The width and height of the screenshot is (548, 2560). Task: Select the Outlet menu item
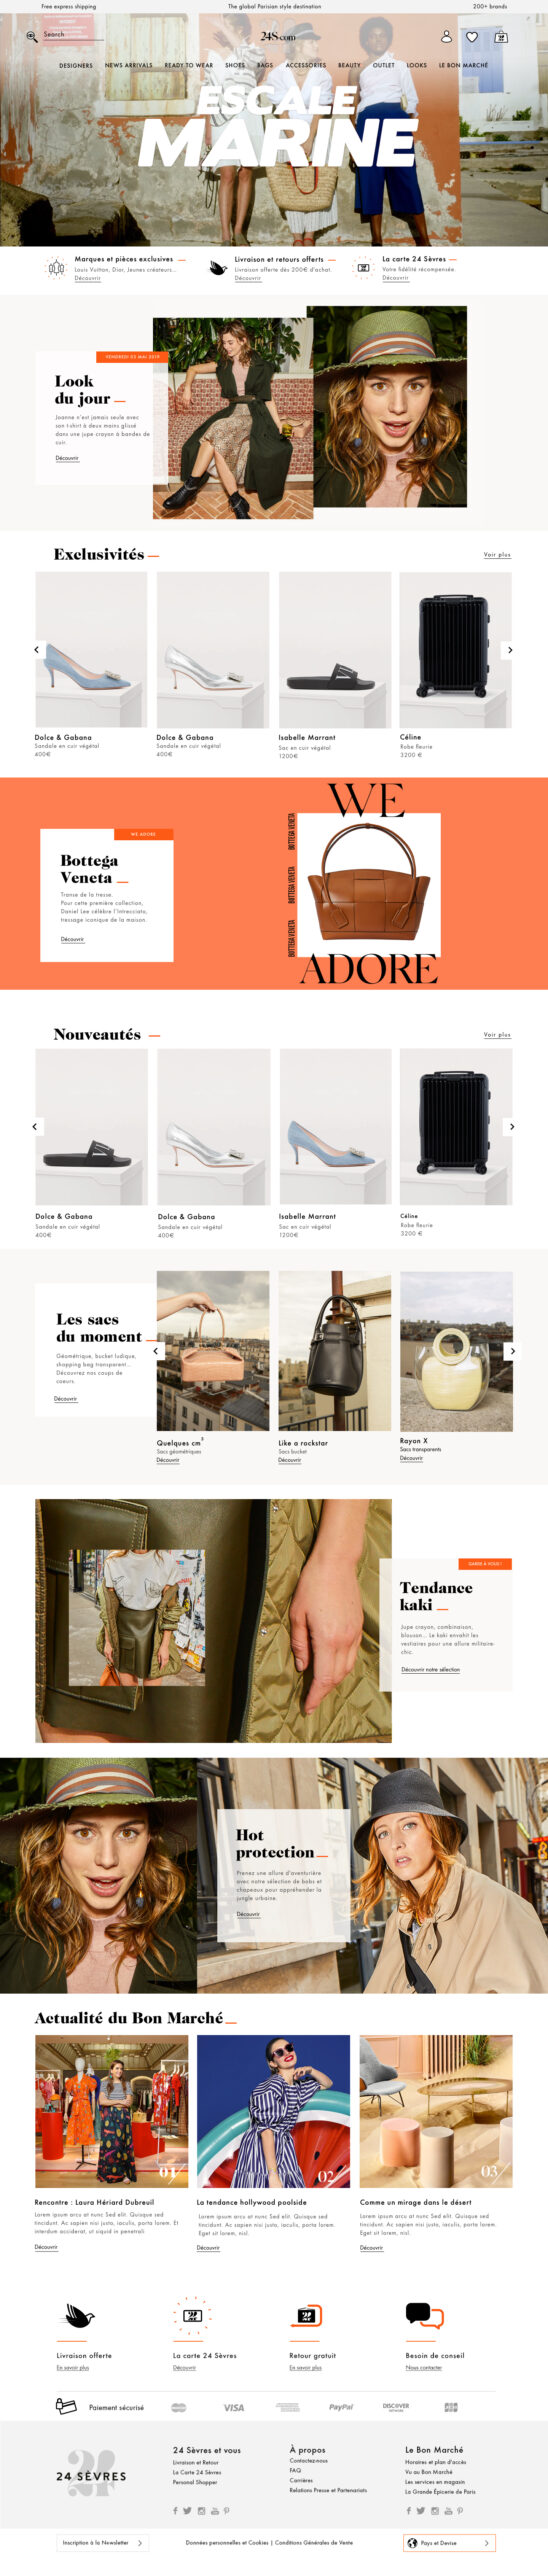coord(384,65)
